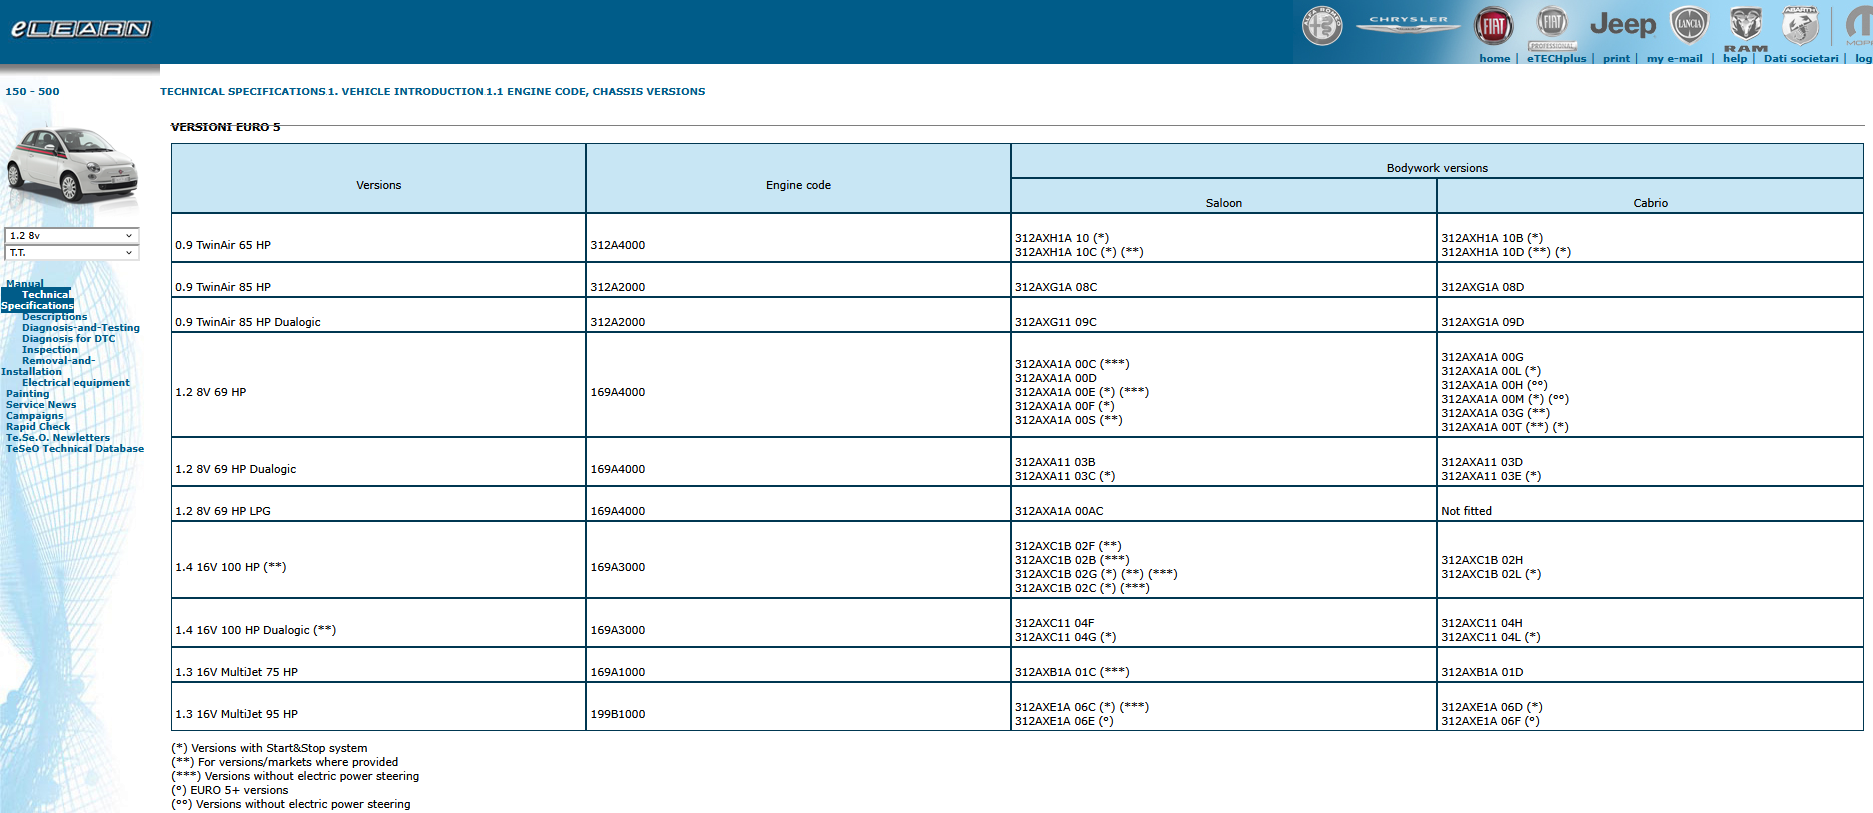Open Rapid Check in the sidebar
This screenshot has width=1873, height=813.
[38, 427]
